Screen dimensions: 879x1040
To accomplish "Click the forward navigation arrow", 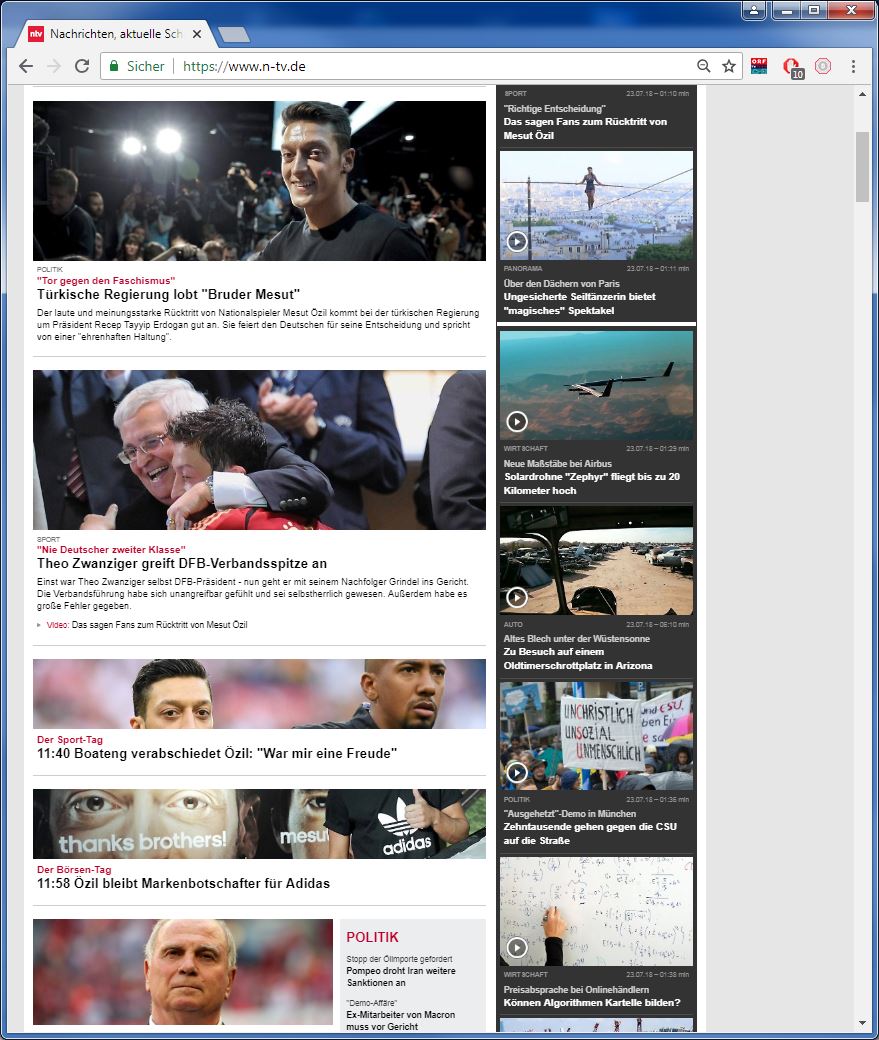I will (54, 66).
